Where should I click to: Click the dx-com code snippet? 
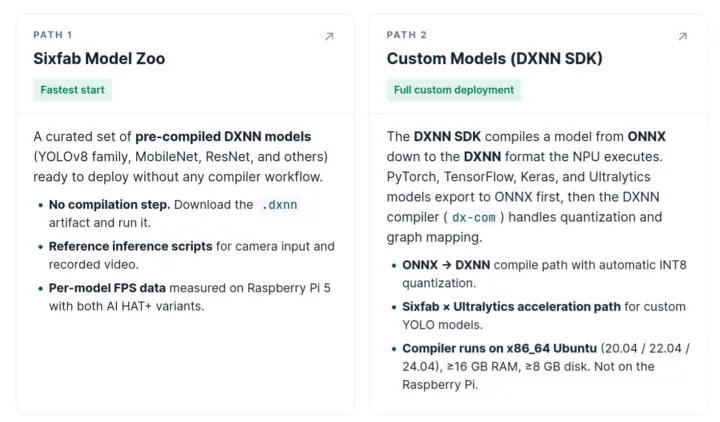(x=473, y=217)
